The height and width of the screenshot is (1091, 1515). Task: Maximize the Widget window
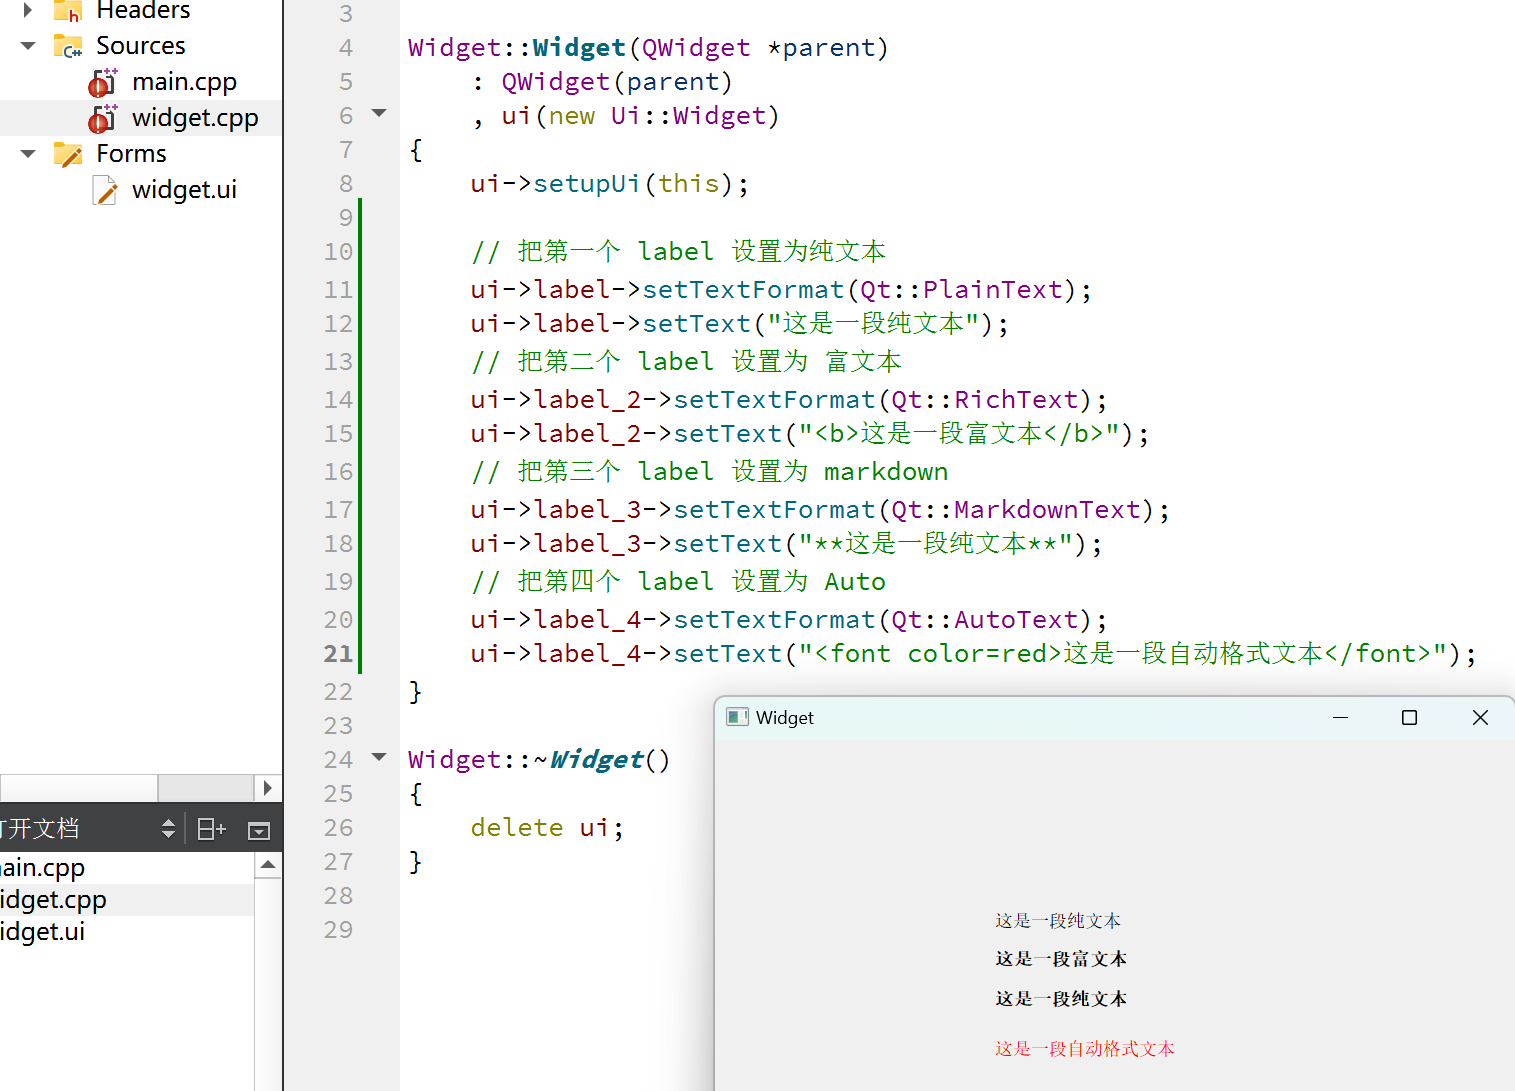[1410, 717]
